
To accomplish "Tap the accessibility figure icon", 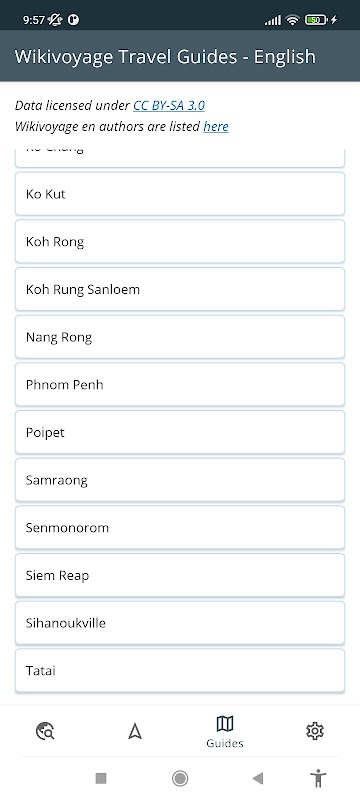I will (x=318, y=778).
